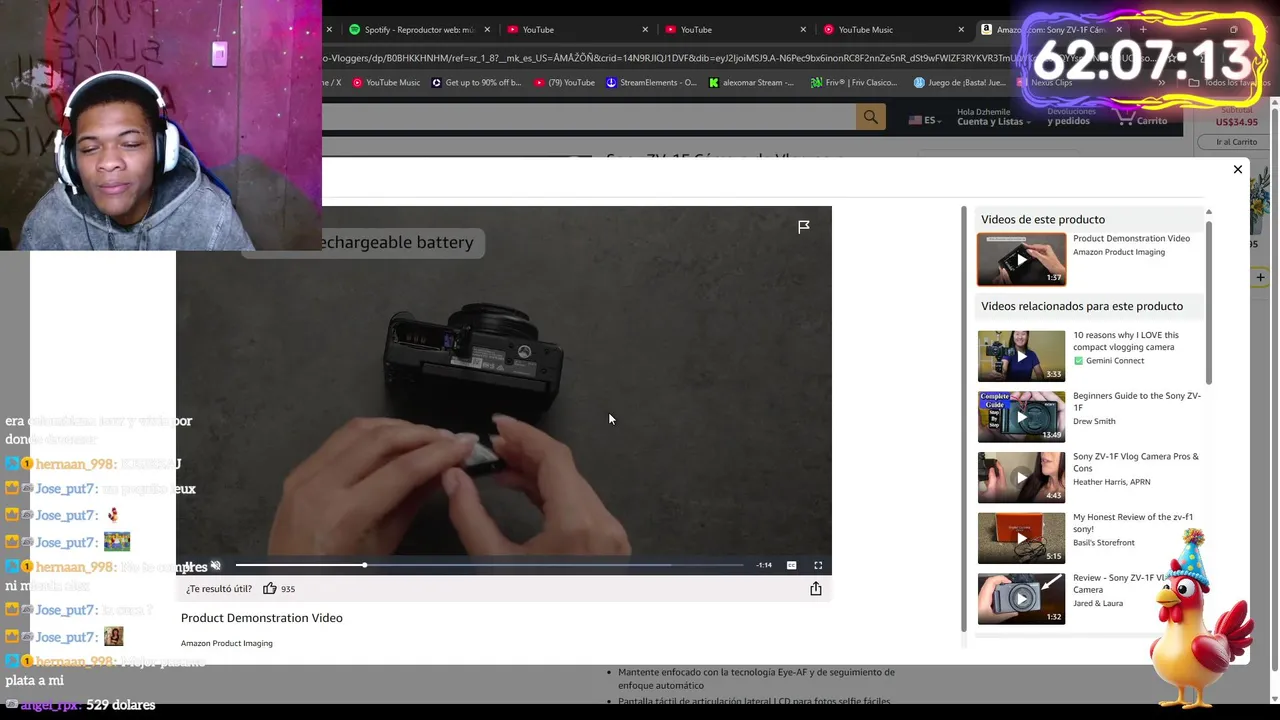Open '(79) YouTube' bookmark
Screen dimensions: 1280x720
[564, 83]
